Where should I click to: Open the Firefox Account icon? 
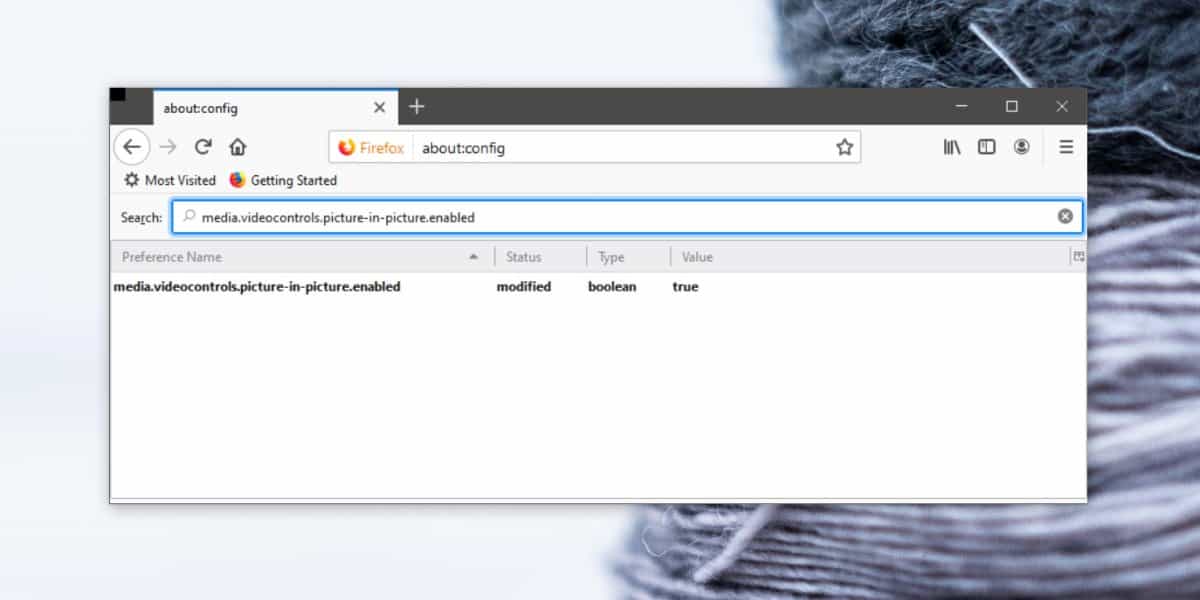pos(1021,147)
